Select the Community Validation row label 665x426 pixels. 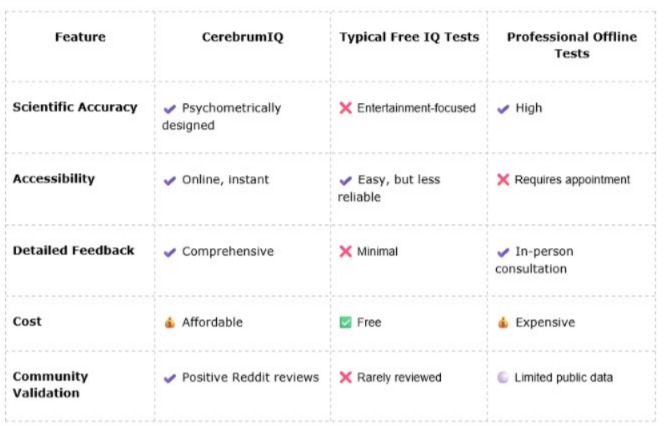tap(50, 384)
